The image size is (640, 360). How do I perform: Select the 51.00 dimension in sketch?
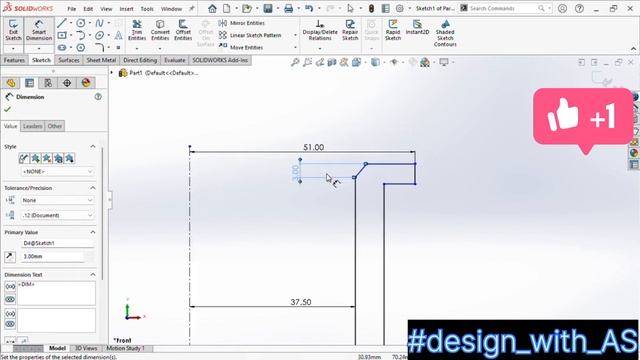313,147
